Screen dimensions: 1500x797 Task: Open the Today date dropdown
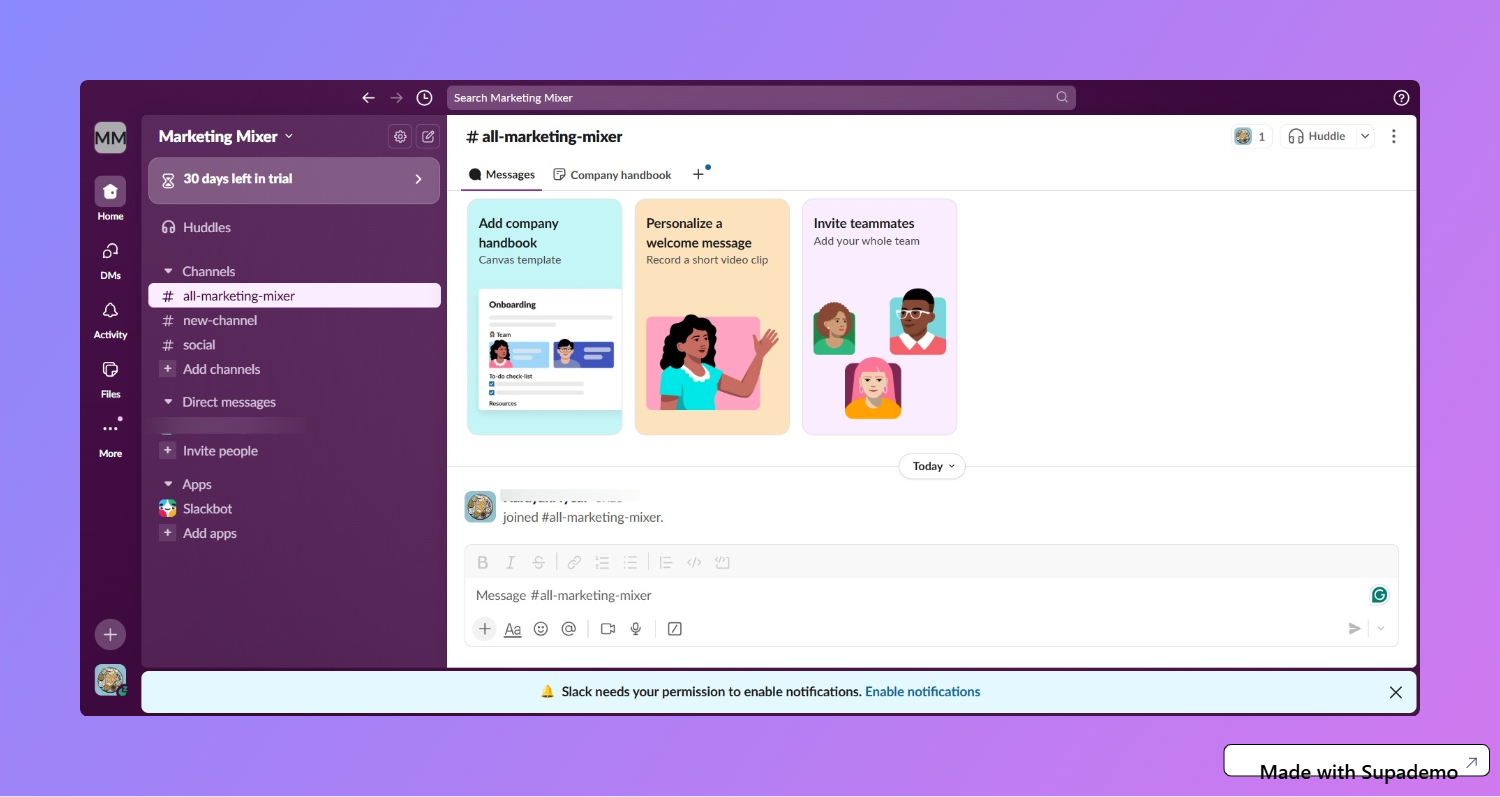point(932,466)
